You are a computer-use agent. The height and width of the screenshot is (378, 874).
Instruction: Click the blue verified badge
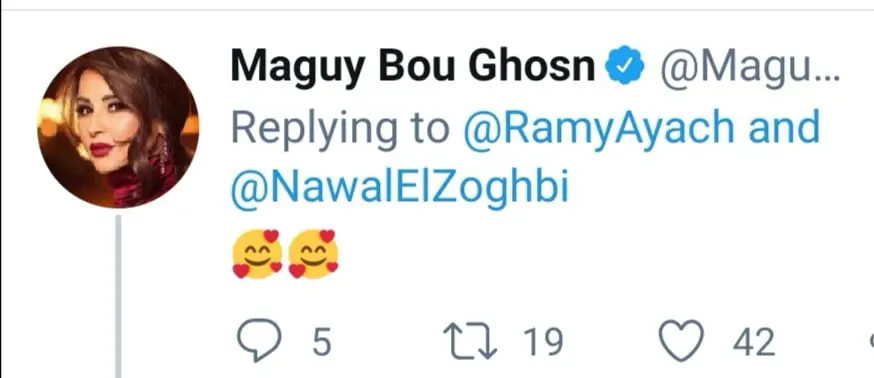(625, 65)
